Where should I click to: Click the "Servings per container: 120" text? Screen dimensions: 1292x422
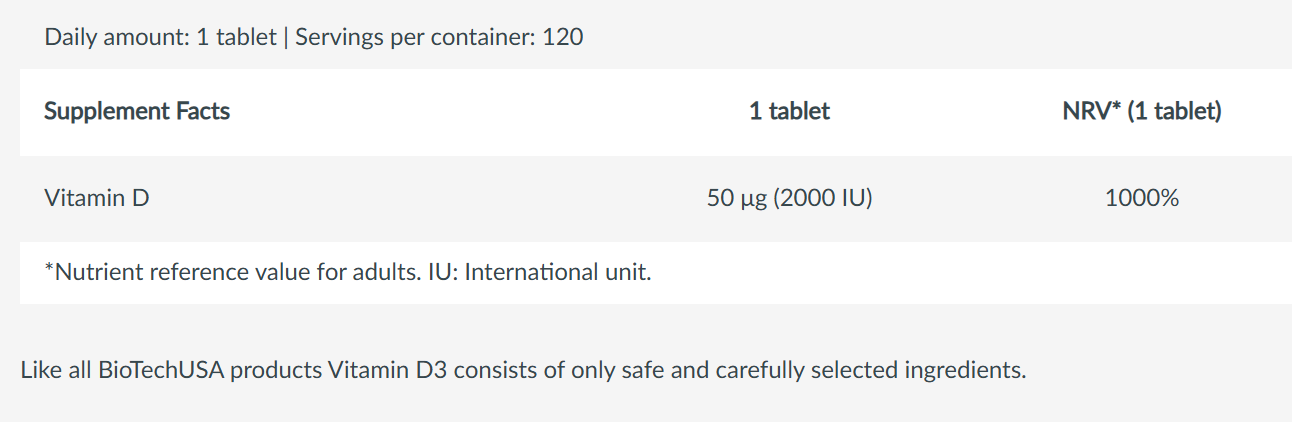[439, 38]
